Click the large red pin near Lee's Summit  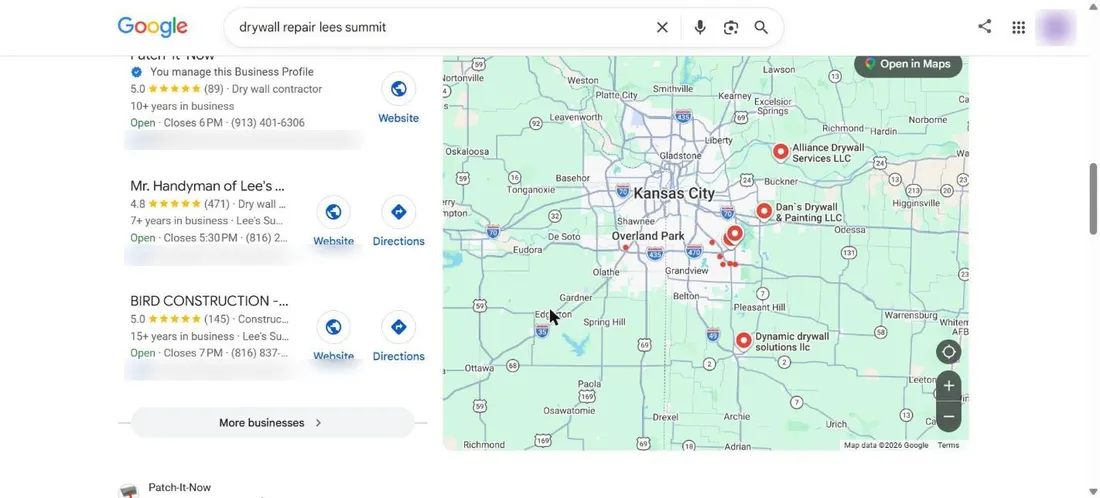point(734,234)
